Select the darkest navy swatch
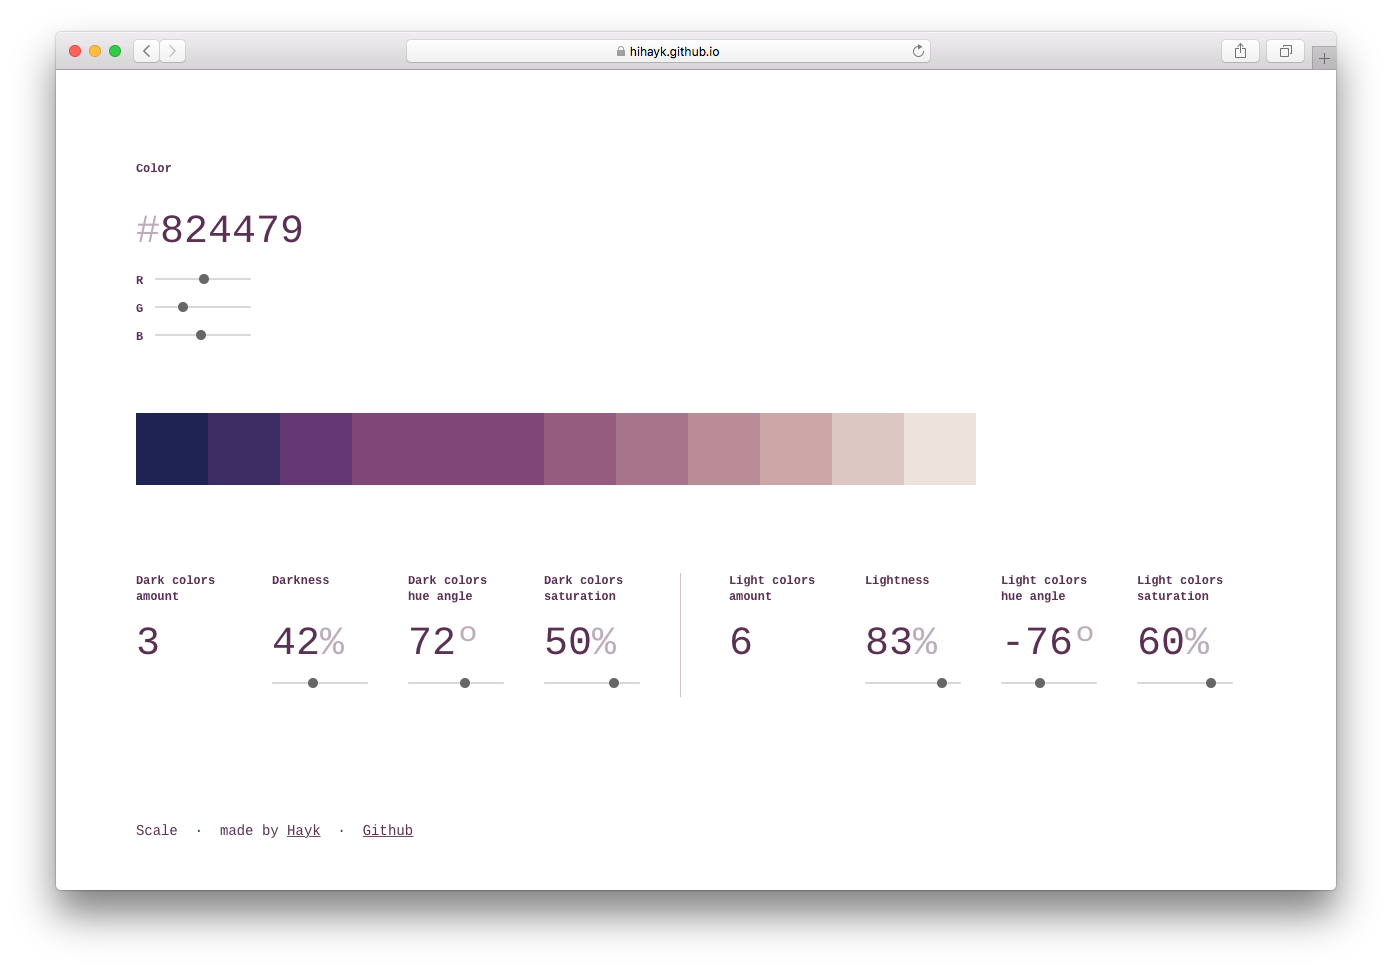The width and height of the screenshot is (1392, 970). click(172, 449)
